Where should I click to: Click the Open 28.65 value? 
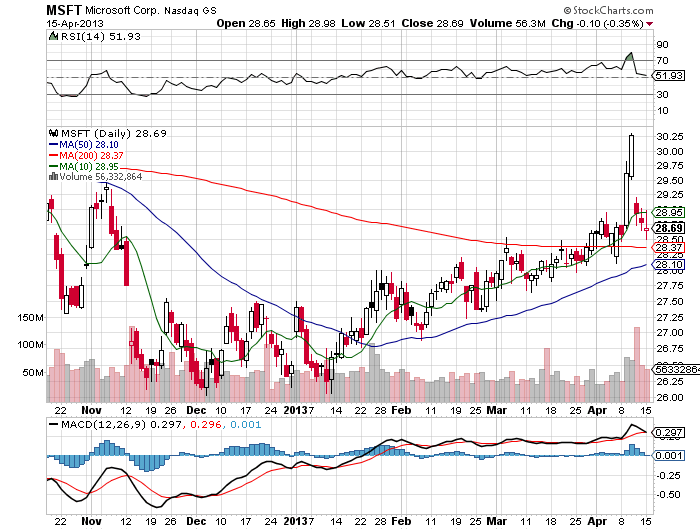(x=246, y=23)
